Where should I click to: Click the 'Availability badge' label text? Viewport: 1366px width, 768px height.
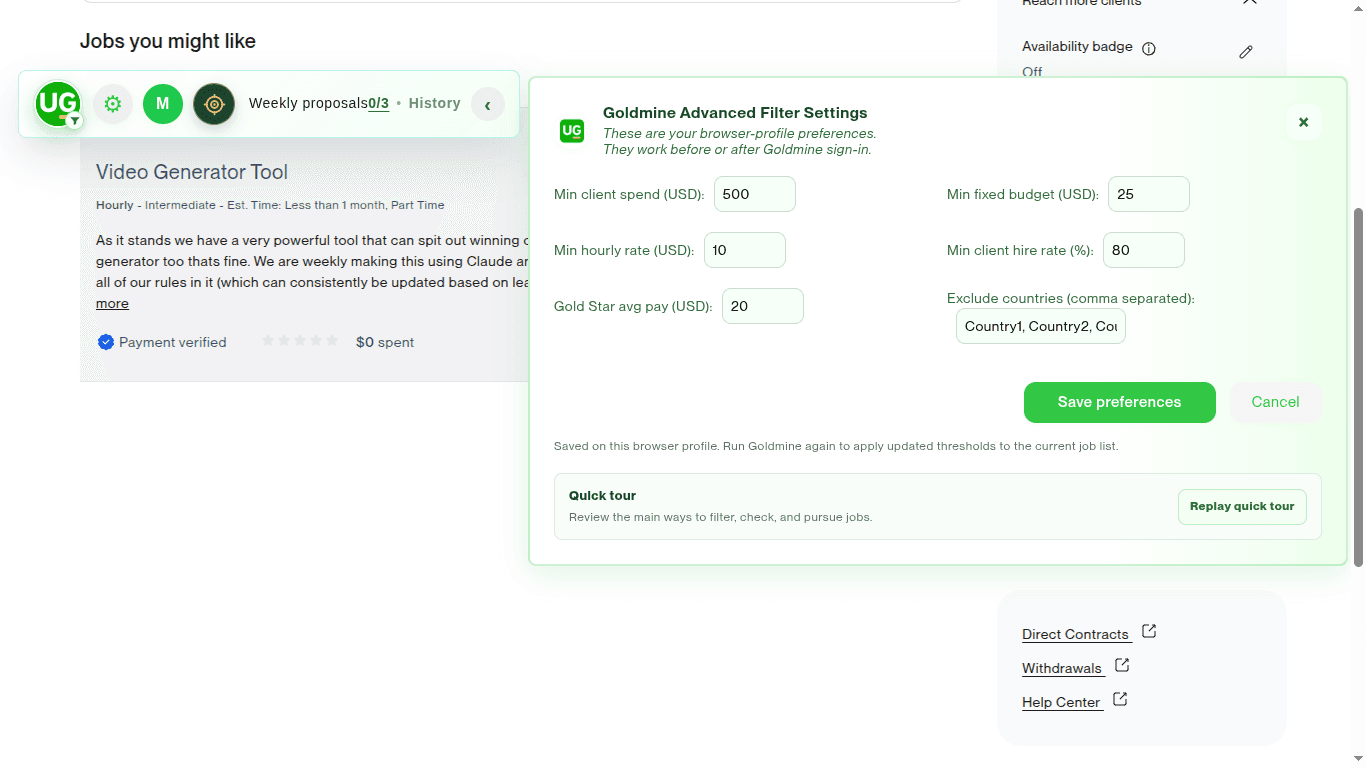pos(1077,47)
